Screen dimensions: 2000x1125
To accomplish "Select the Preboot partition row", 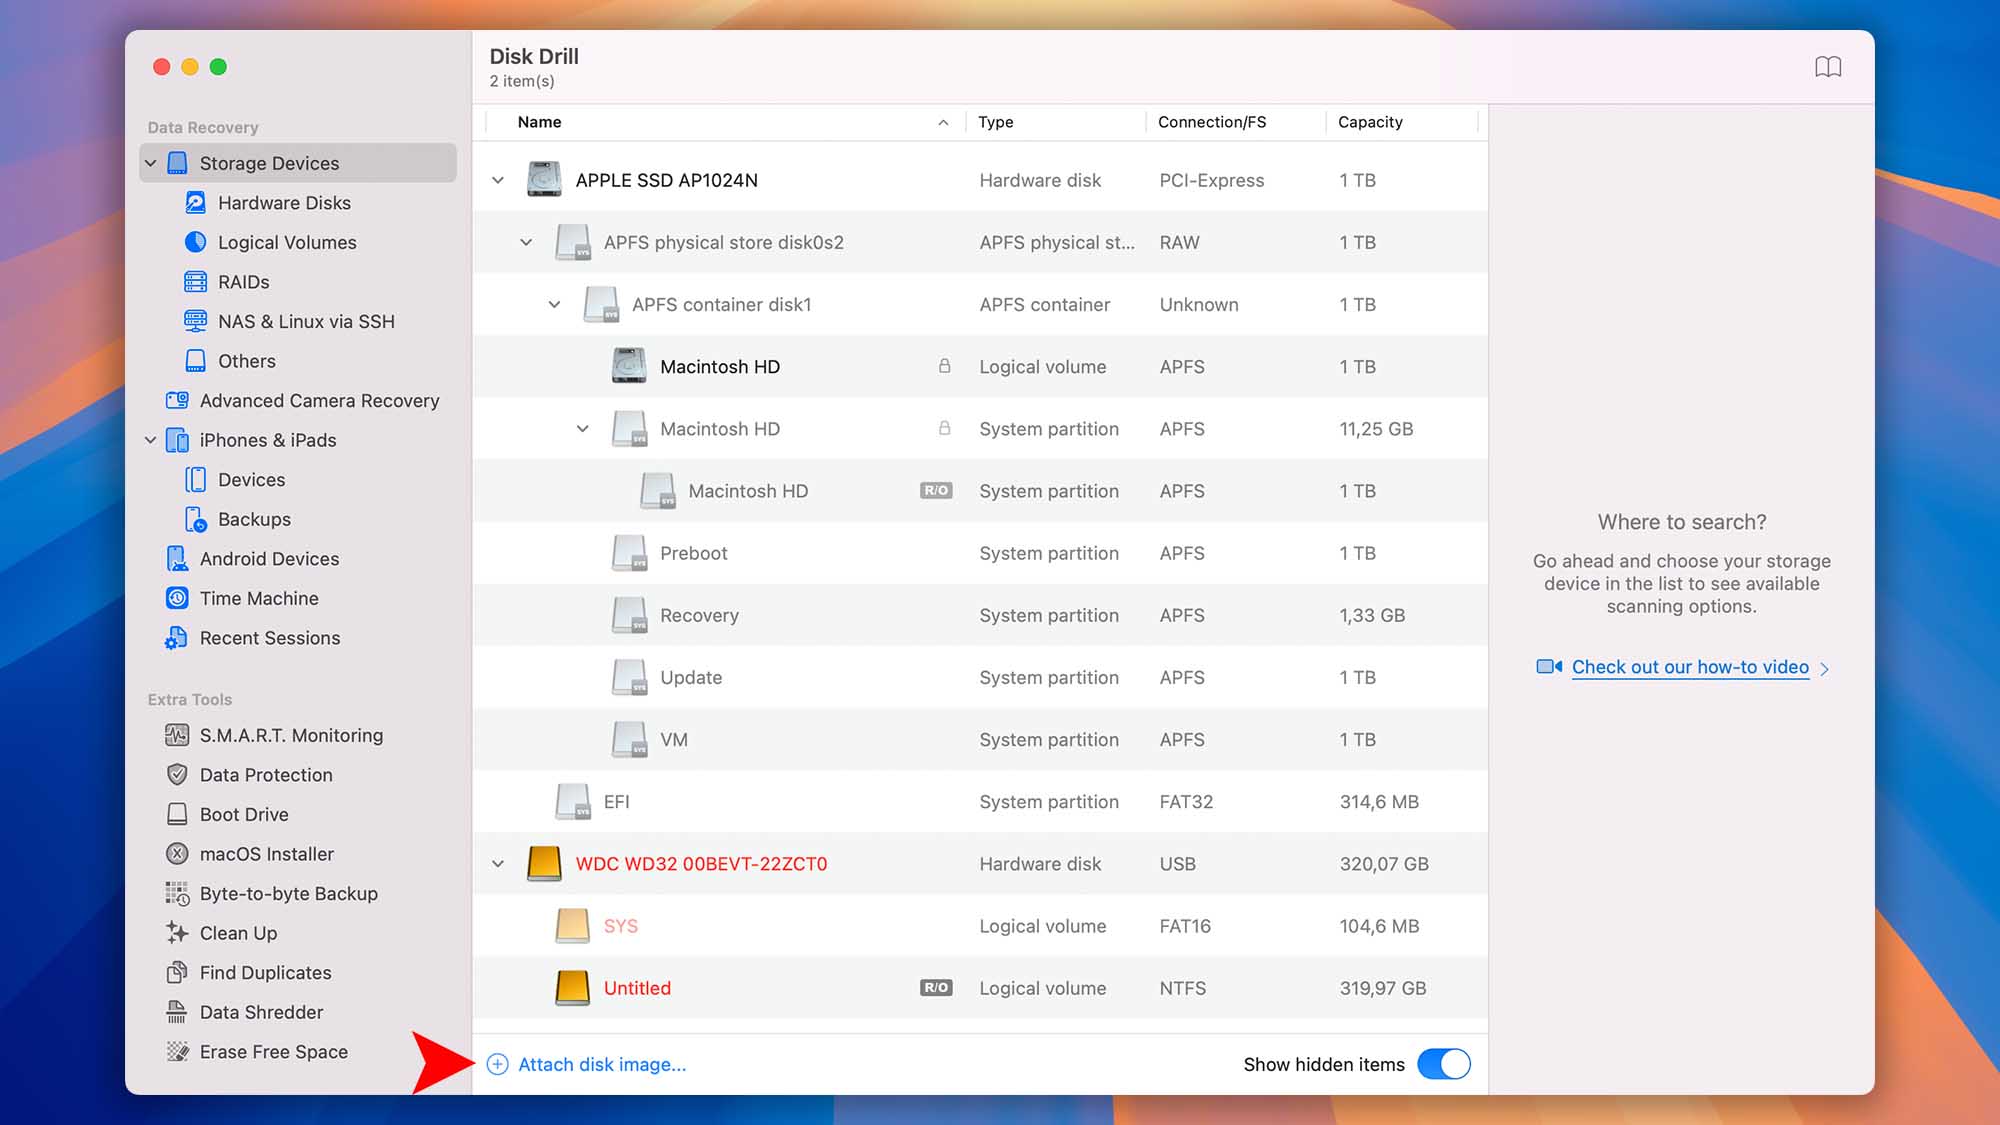I will point(980,553).
